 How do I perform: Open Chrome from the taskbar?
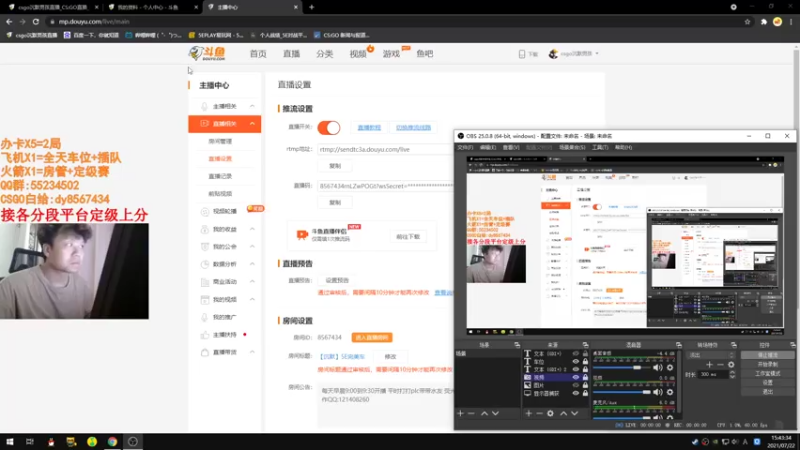tap(112, 442)
